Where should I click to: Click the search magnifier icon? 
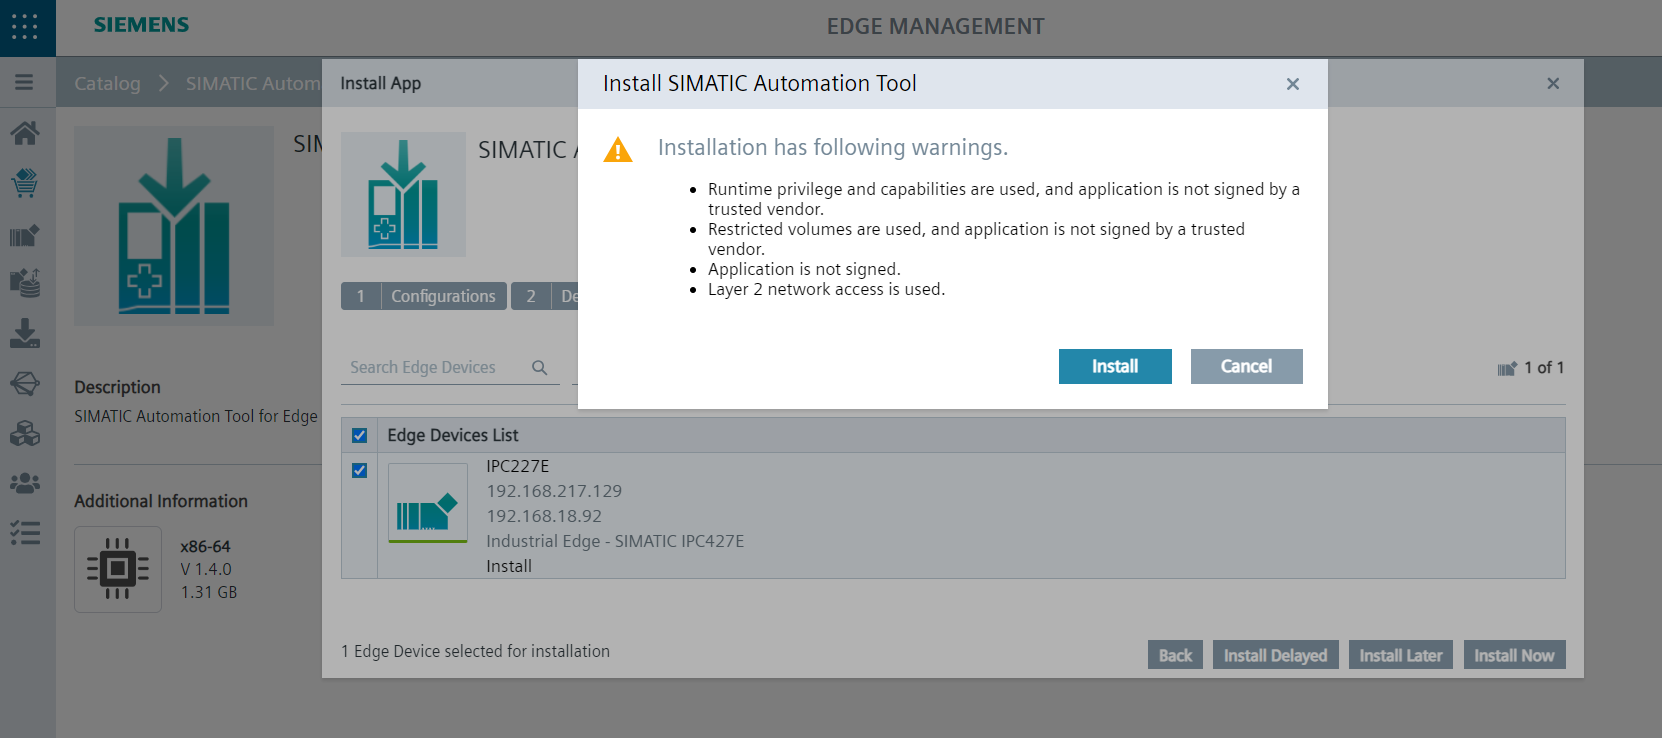click(x=540, y=368)
